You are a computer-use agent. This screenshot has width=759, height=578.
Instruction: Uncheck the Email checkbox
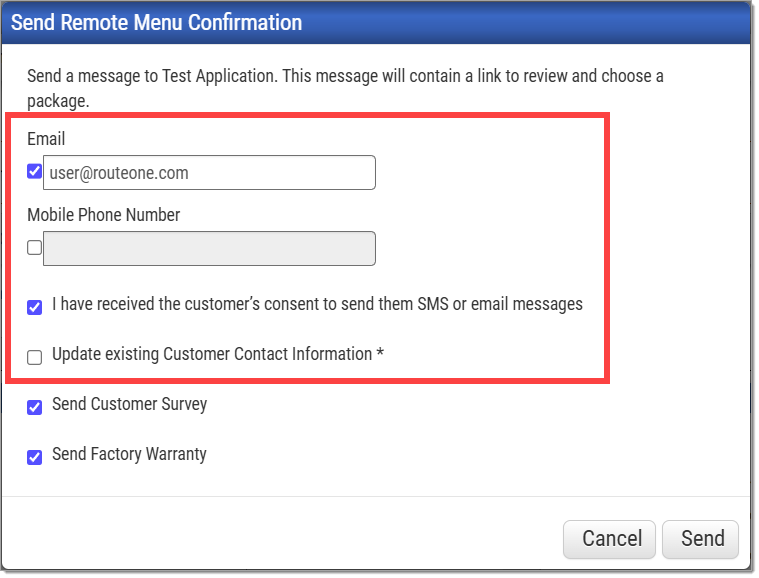tap(34, 171)
